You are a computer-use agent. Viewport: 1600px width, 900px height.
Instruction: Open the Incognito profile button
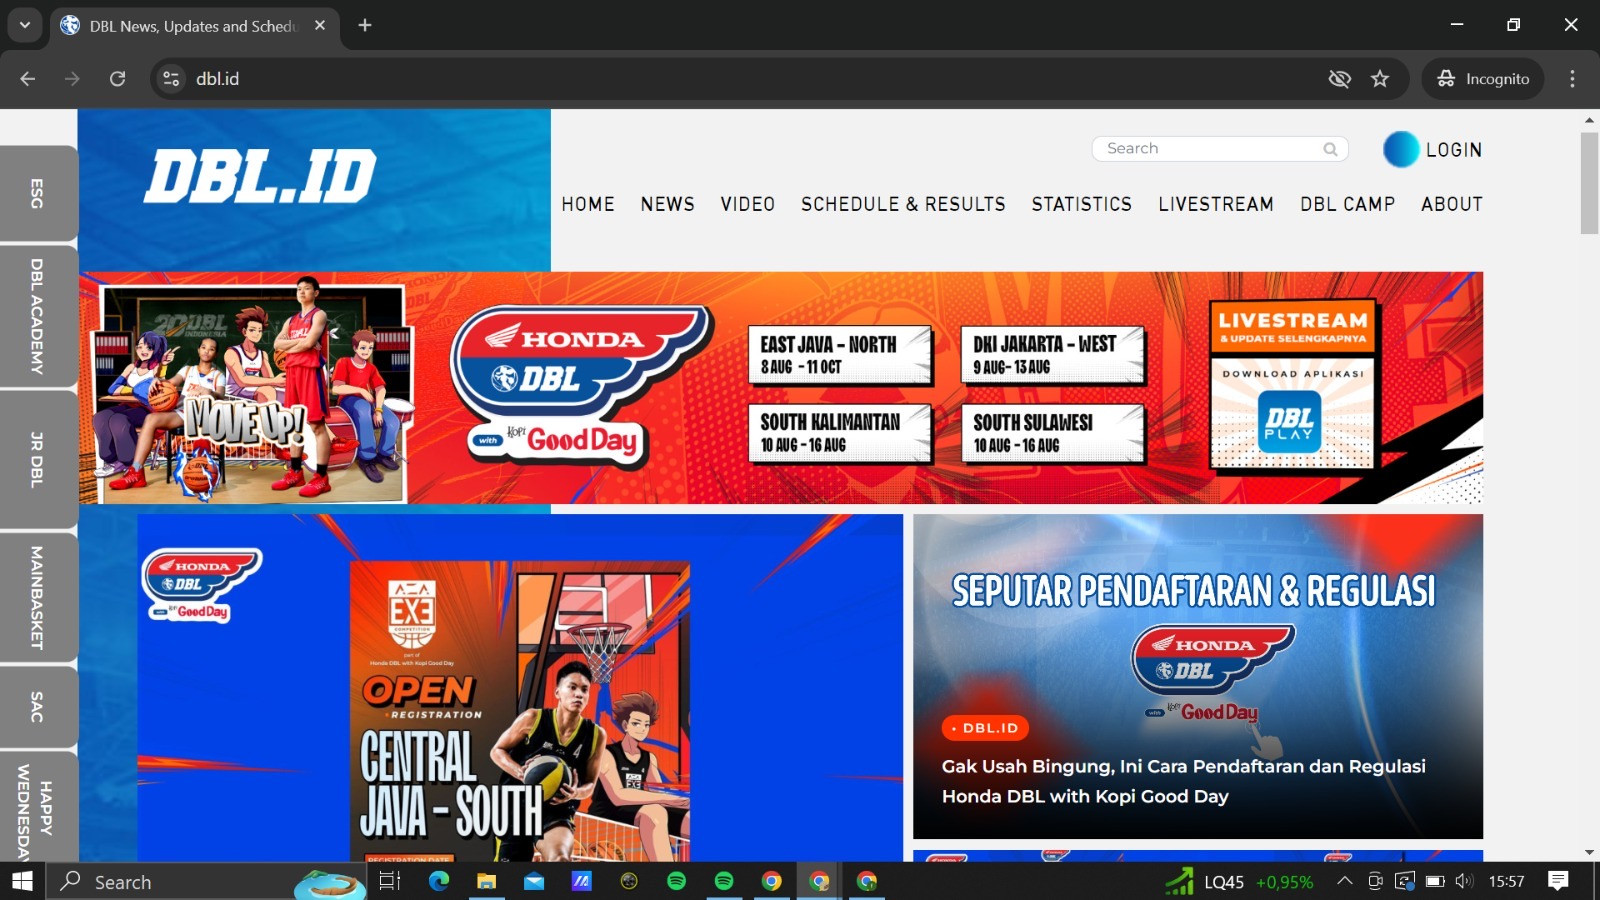pos(1483,79)
